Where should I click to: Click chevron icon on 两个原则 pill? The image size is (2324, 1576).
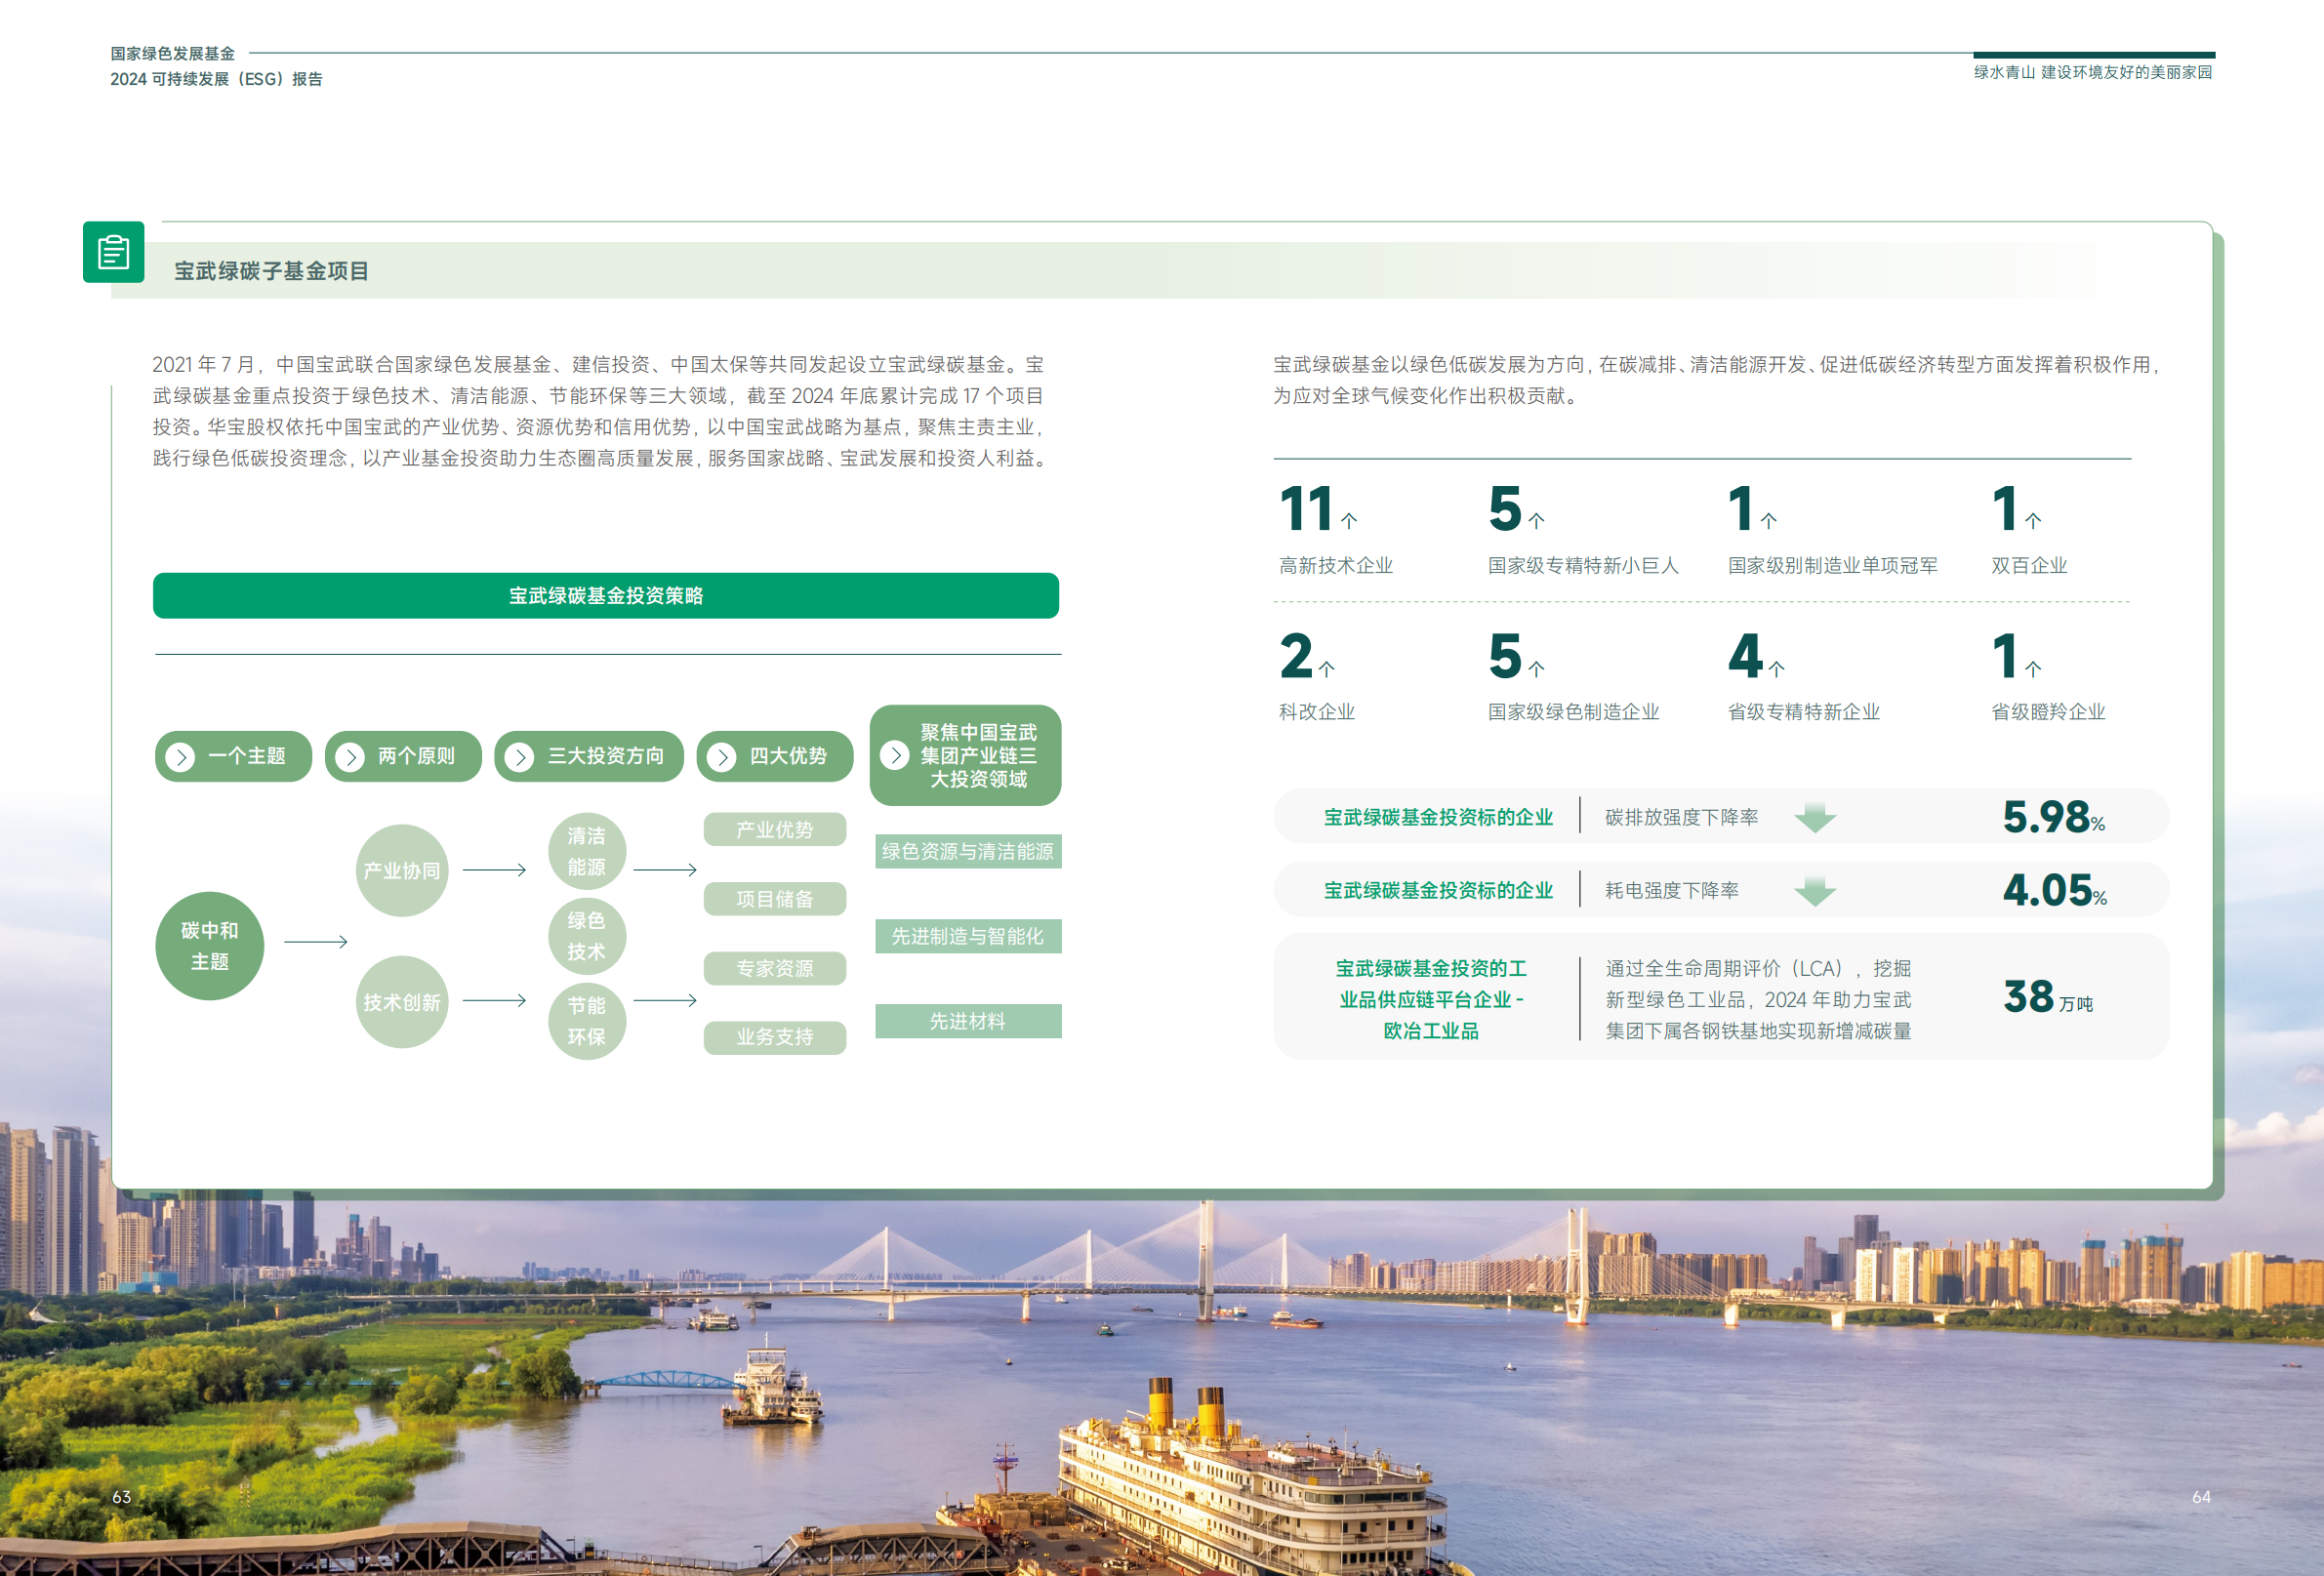350,757
